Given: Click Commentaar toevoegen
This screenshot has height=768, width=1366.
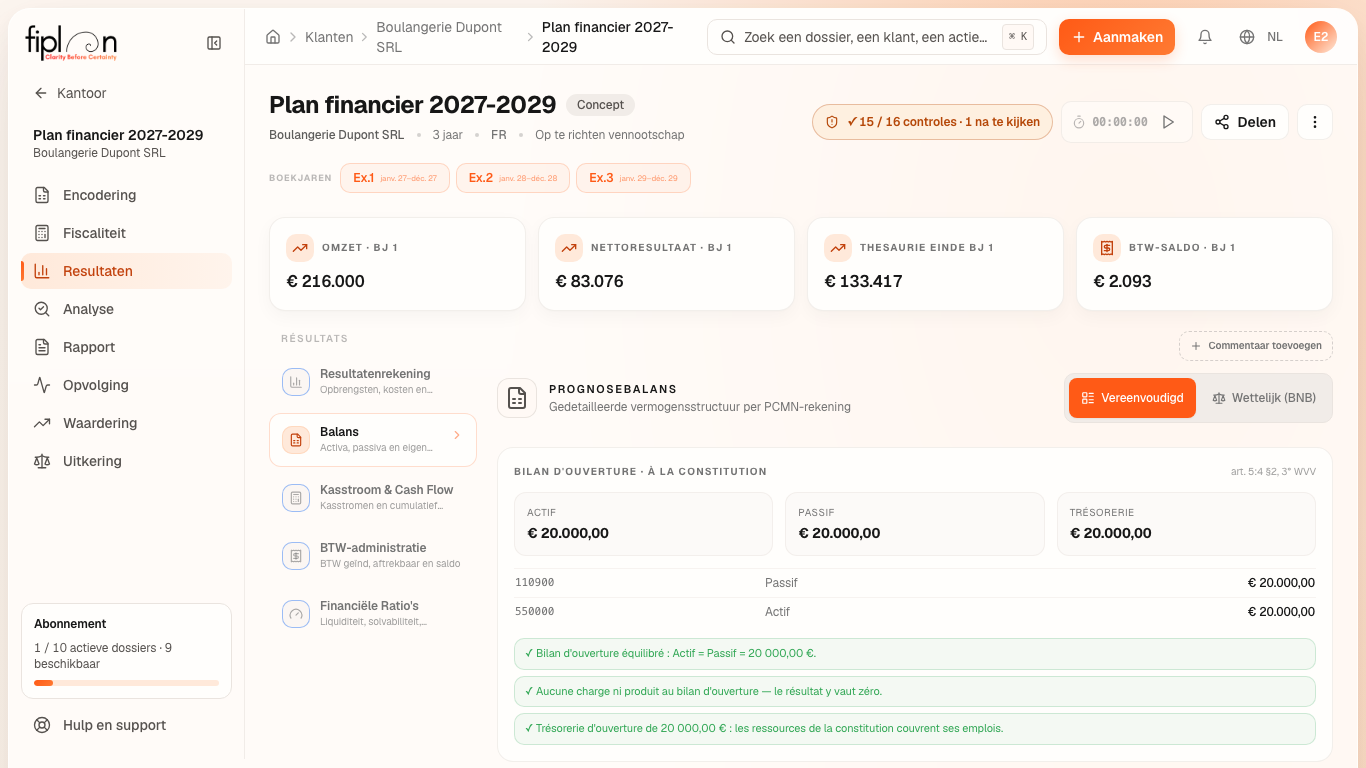Looking at the screenshot, I should tap(1256, 346).
